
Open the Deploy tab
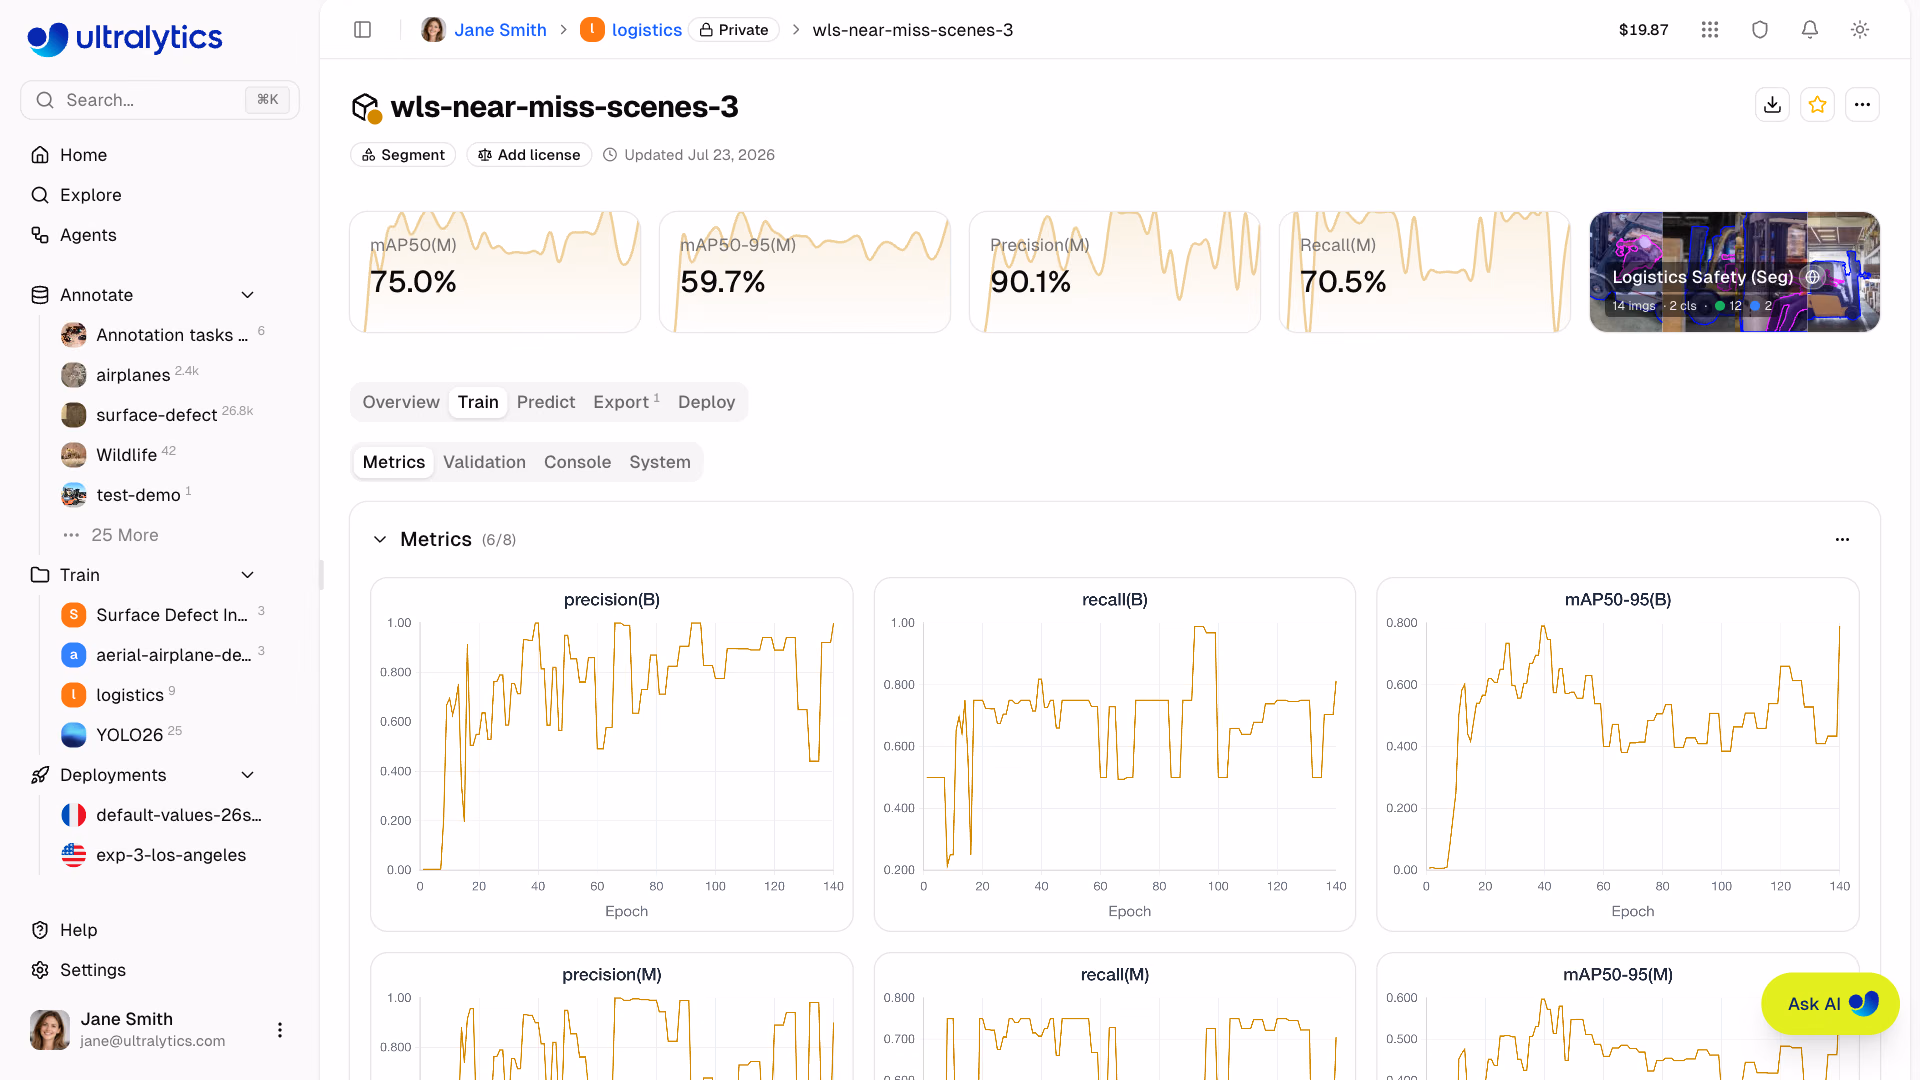click(706, 402)
